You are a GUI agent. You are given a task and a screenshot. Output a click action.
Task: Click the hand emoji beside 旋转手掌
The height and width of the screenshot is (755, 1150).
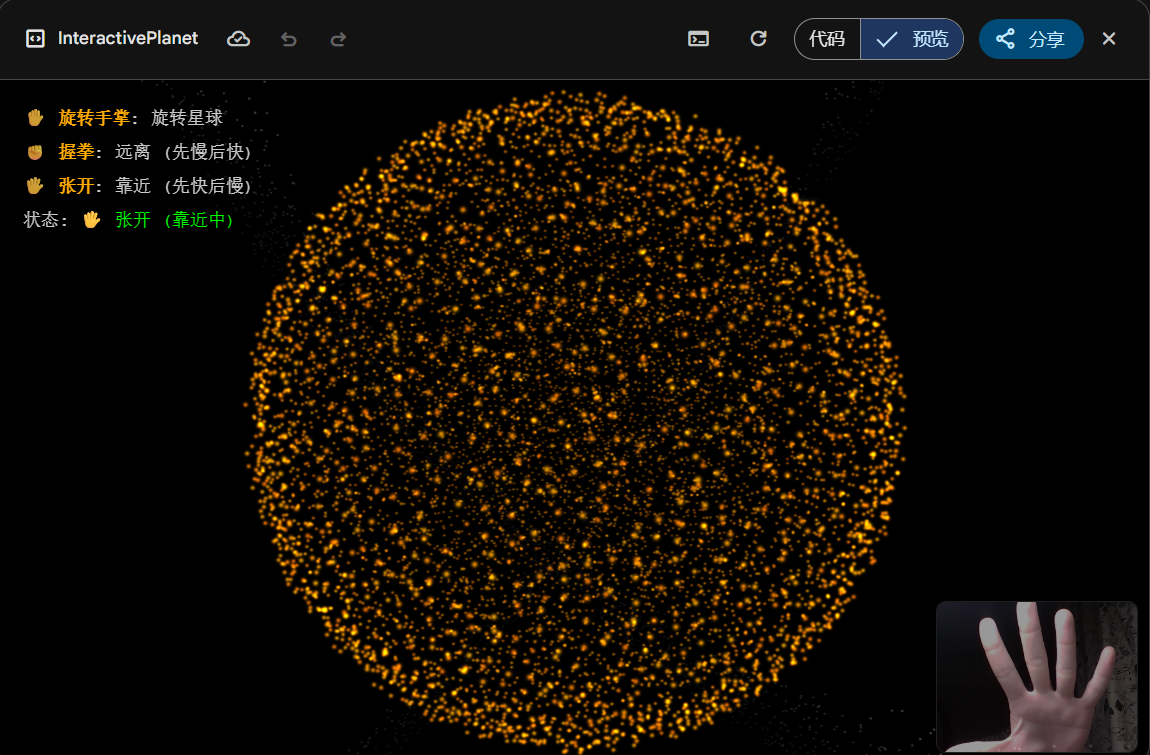[35, 117]
